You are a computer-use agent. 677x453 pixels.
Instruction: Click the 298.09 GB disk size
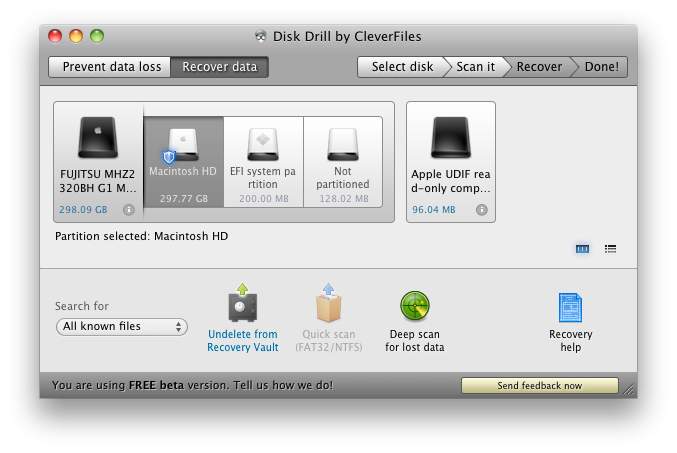pos(83,210)
